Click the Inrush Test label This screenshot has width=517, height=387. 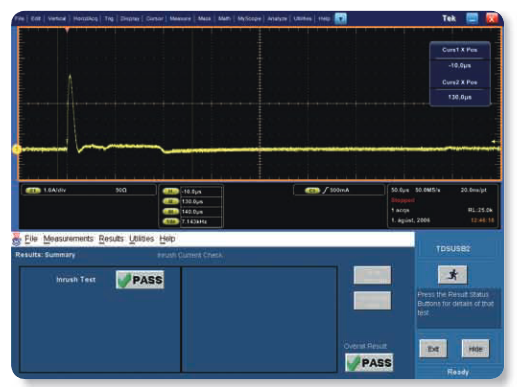76,279
